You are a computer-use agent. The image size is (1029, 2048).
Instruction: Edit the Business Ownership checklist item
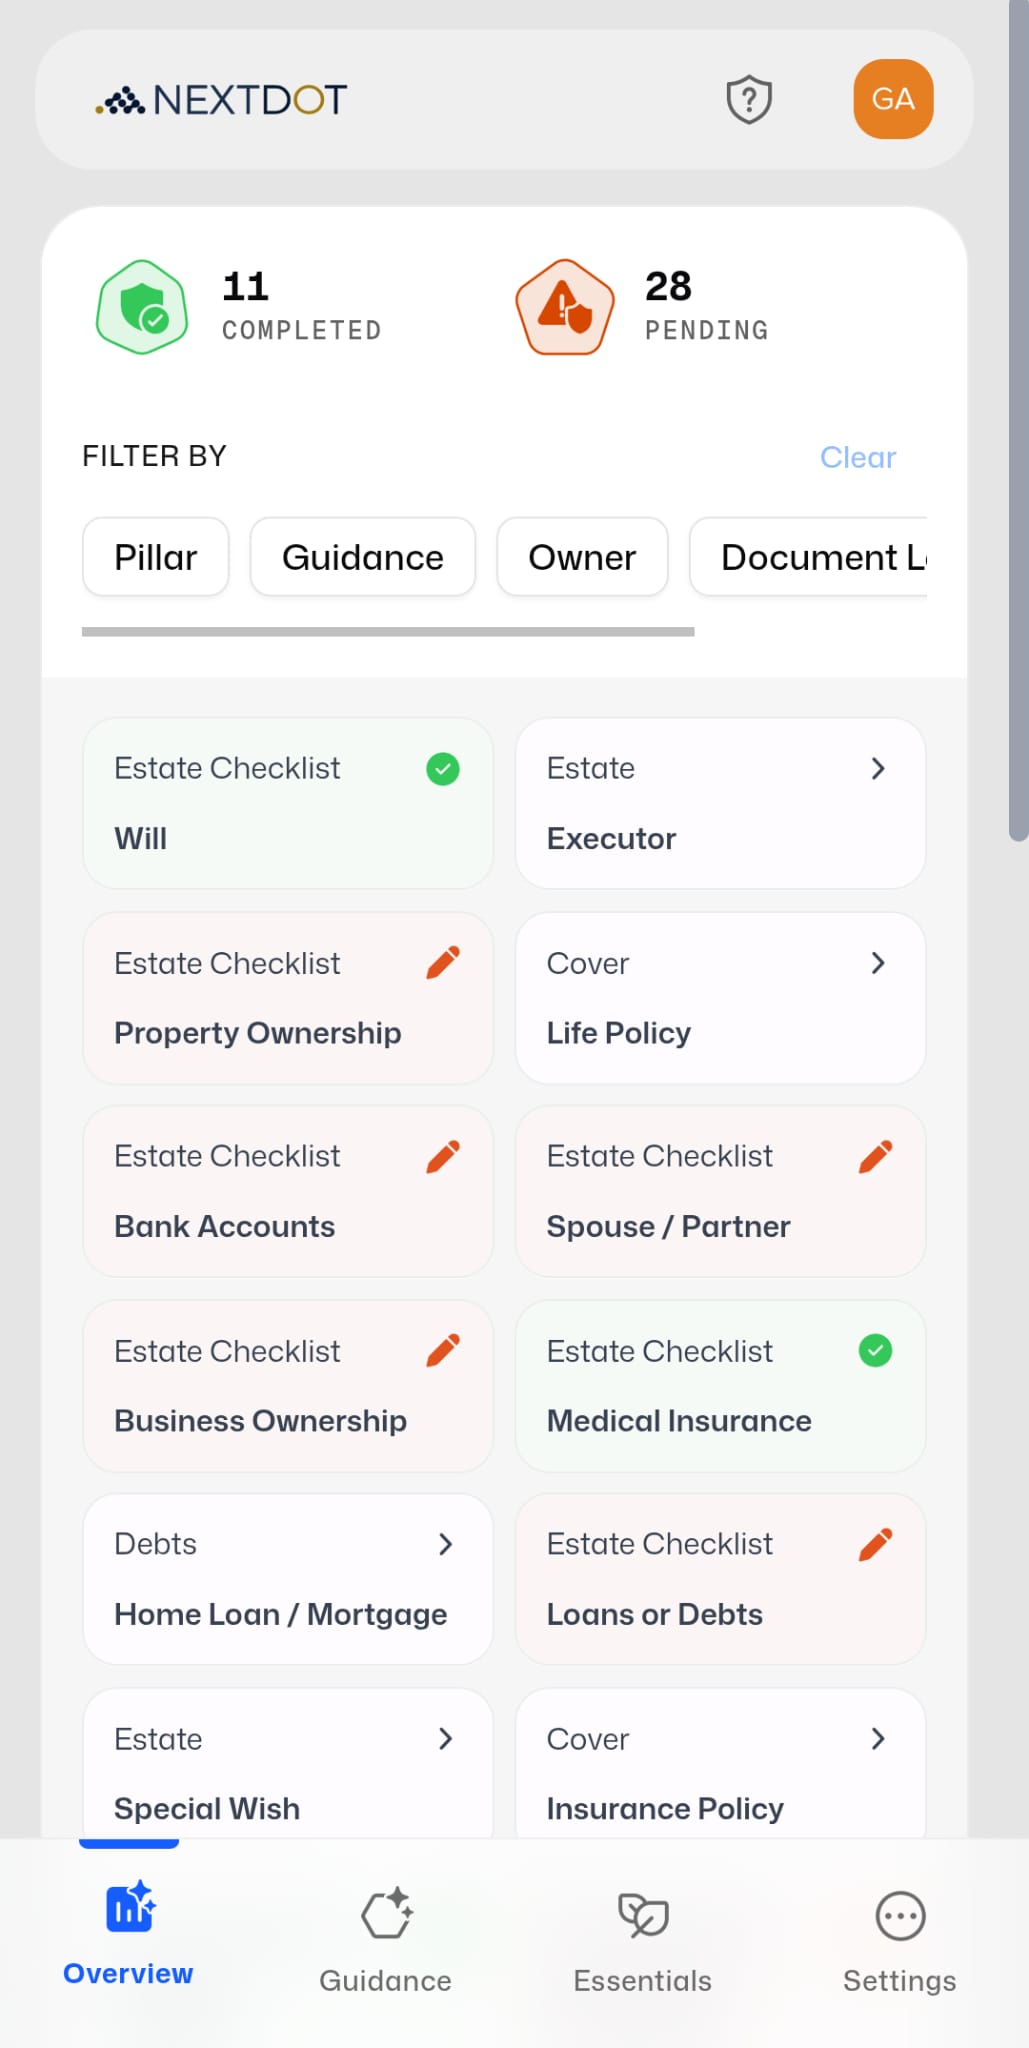coord(443,1350)
